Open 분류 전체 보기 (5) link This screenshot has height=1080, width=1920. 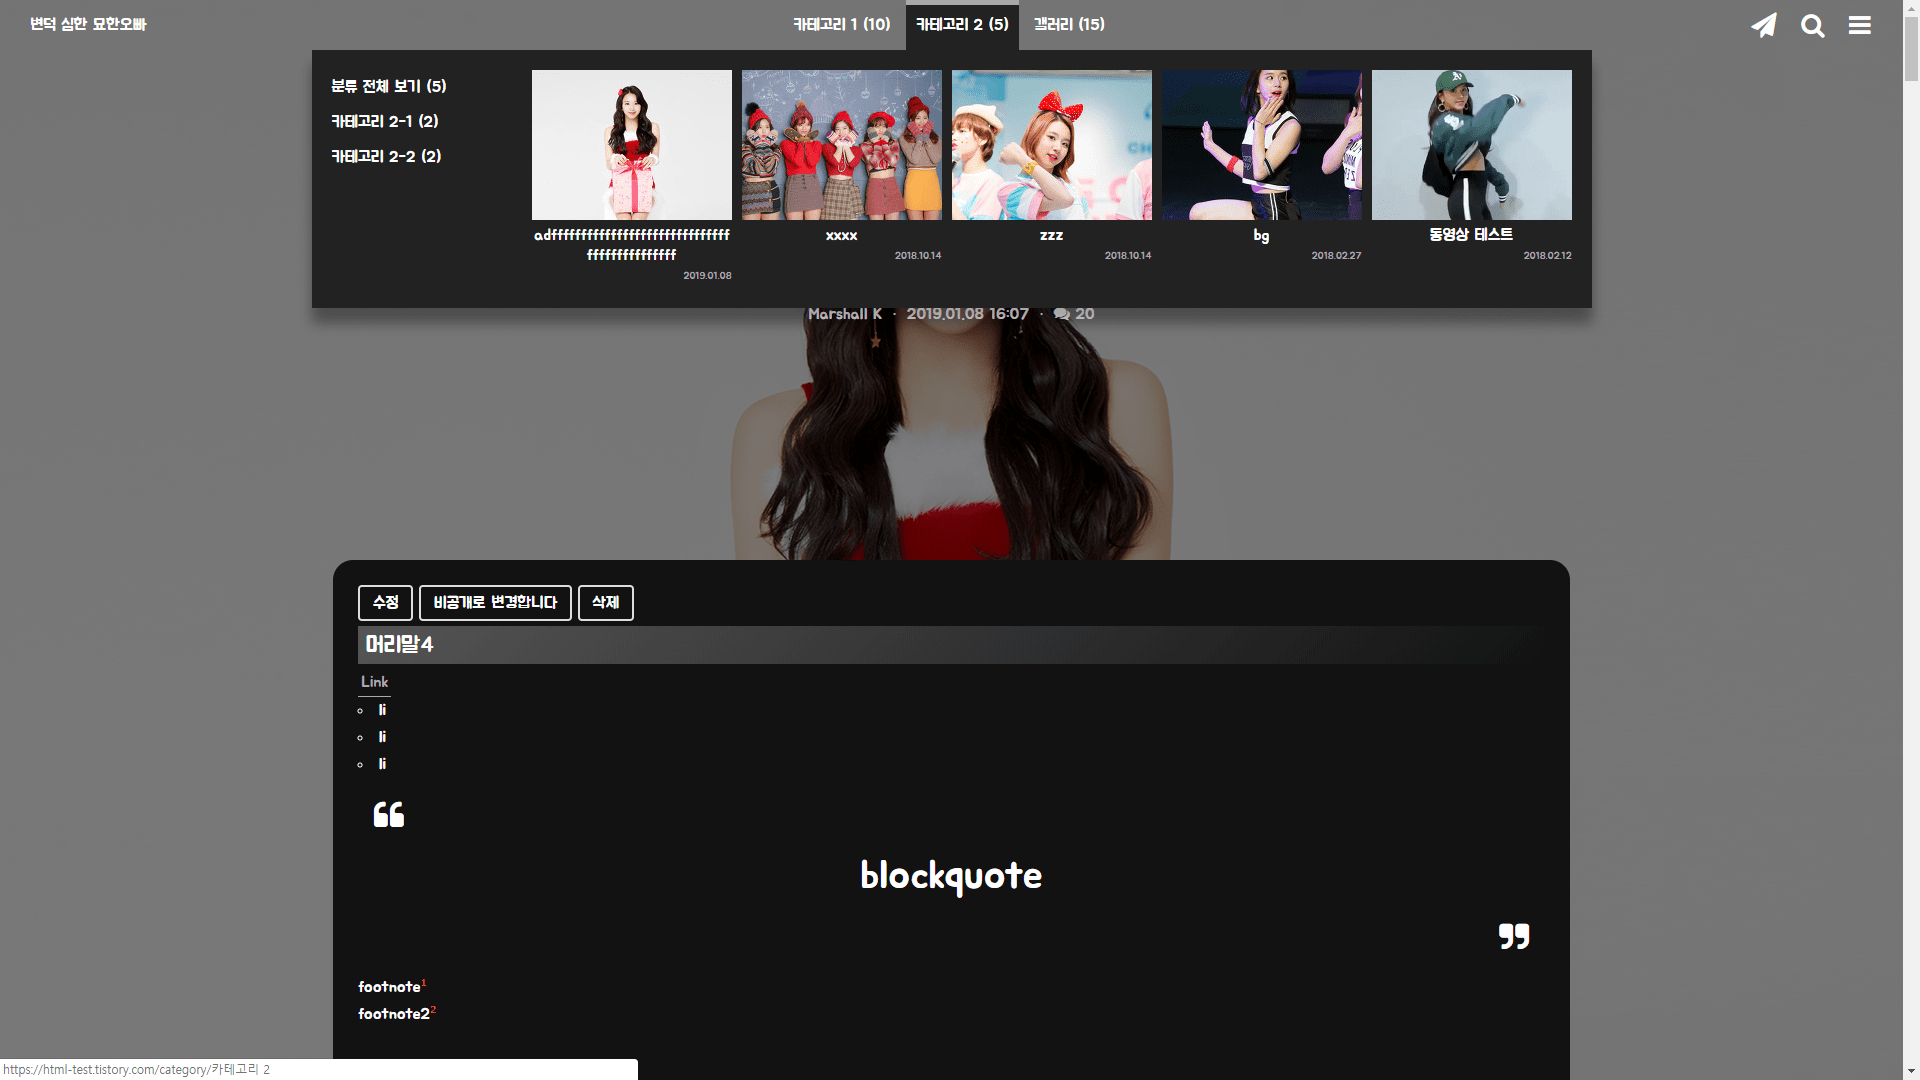[388, 86]
